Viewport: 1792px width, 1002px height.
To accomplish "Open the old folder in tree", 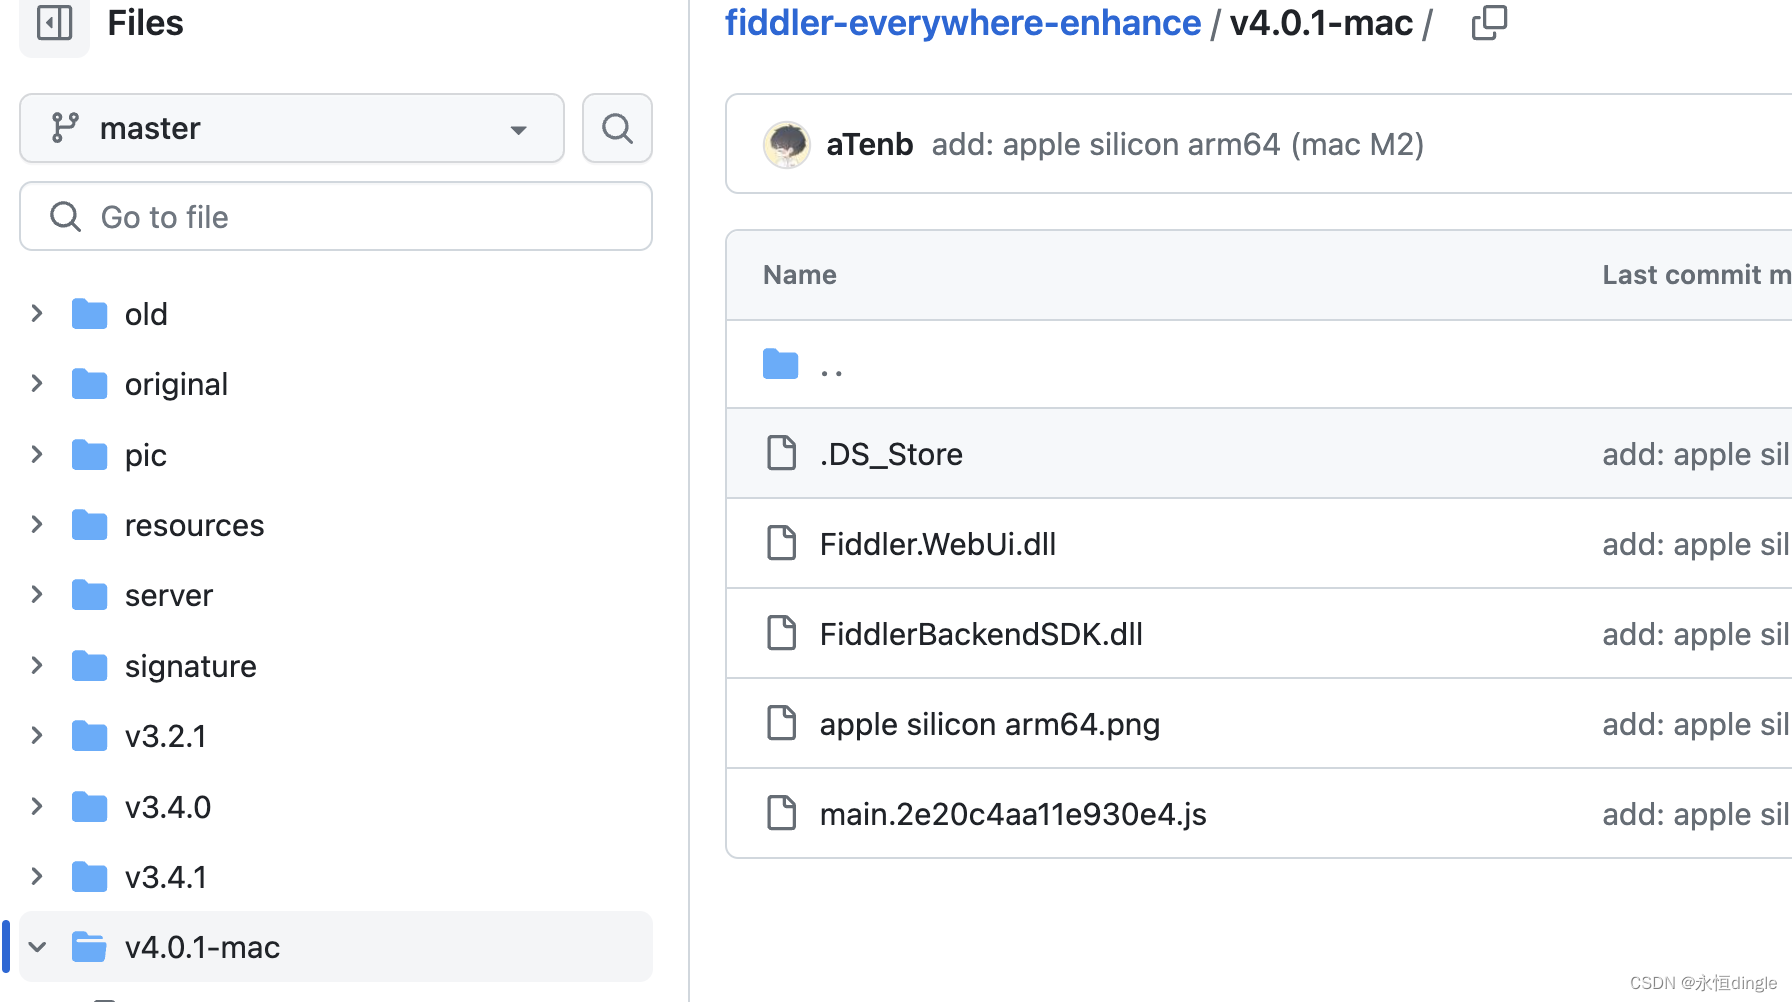I will [146, 314].
